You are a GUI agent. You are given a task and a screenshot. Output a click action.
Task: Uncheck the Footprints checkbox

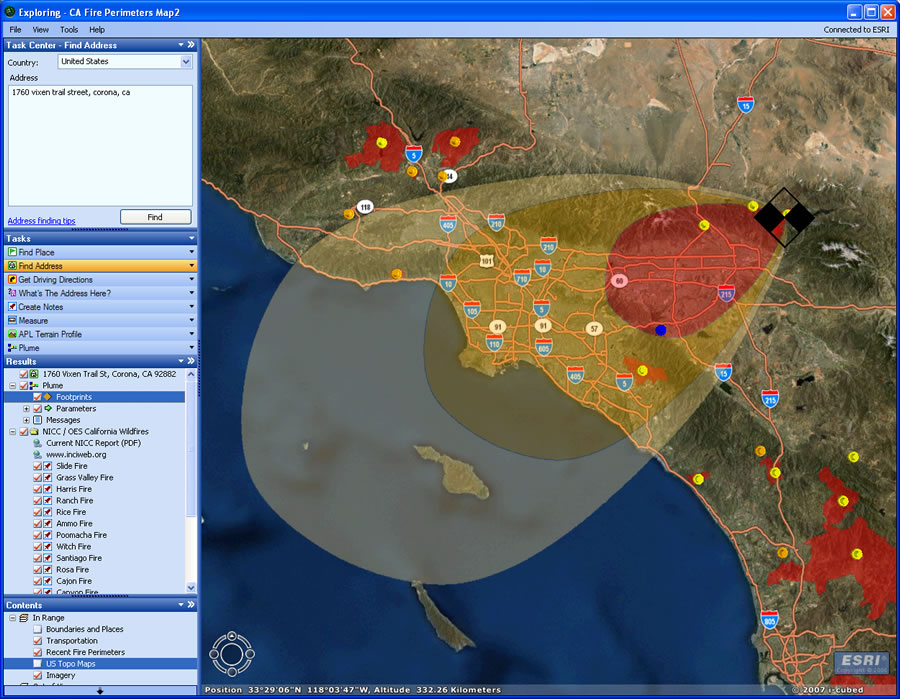click(x=37, y=397)
